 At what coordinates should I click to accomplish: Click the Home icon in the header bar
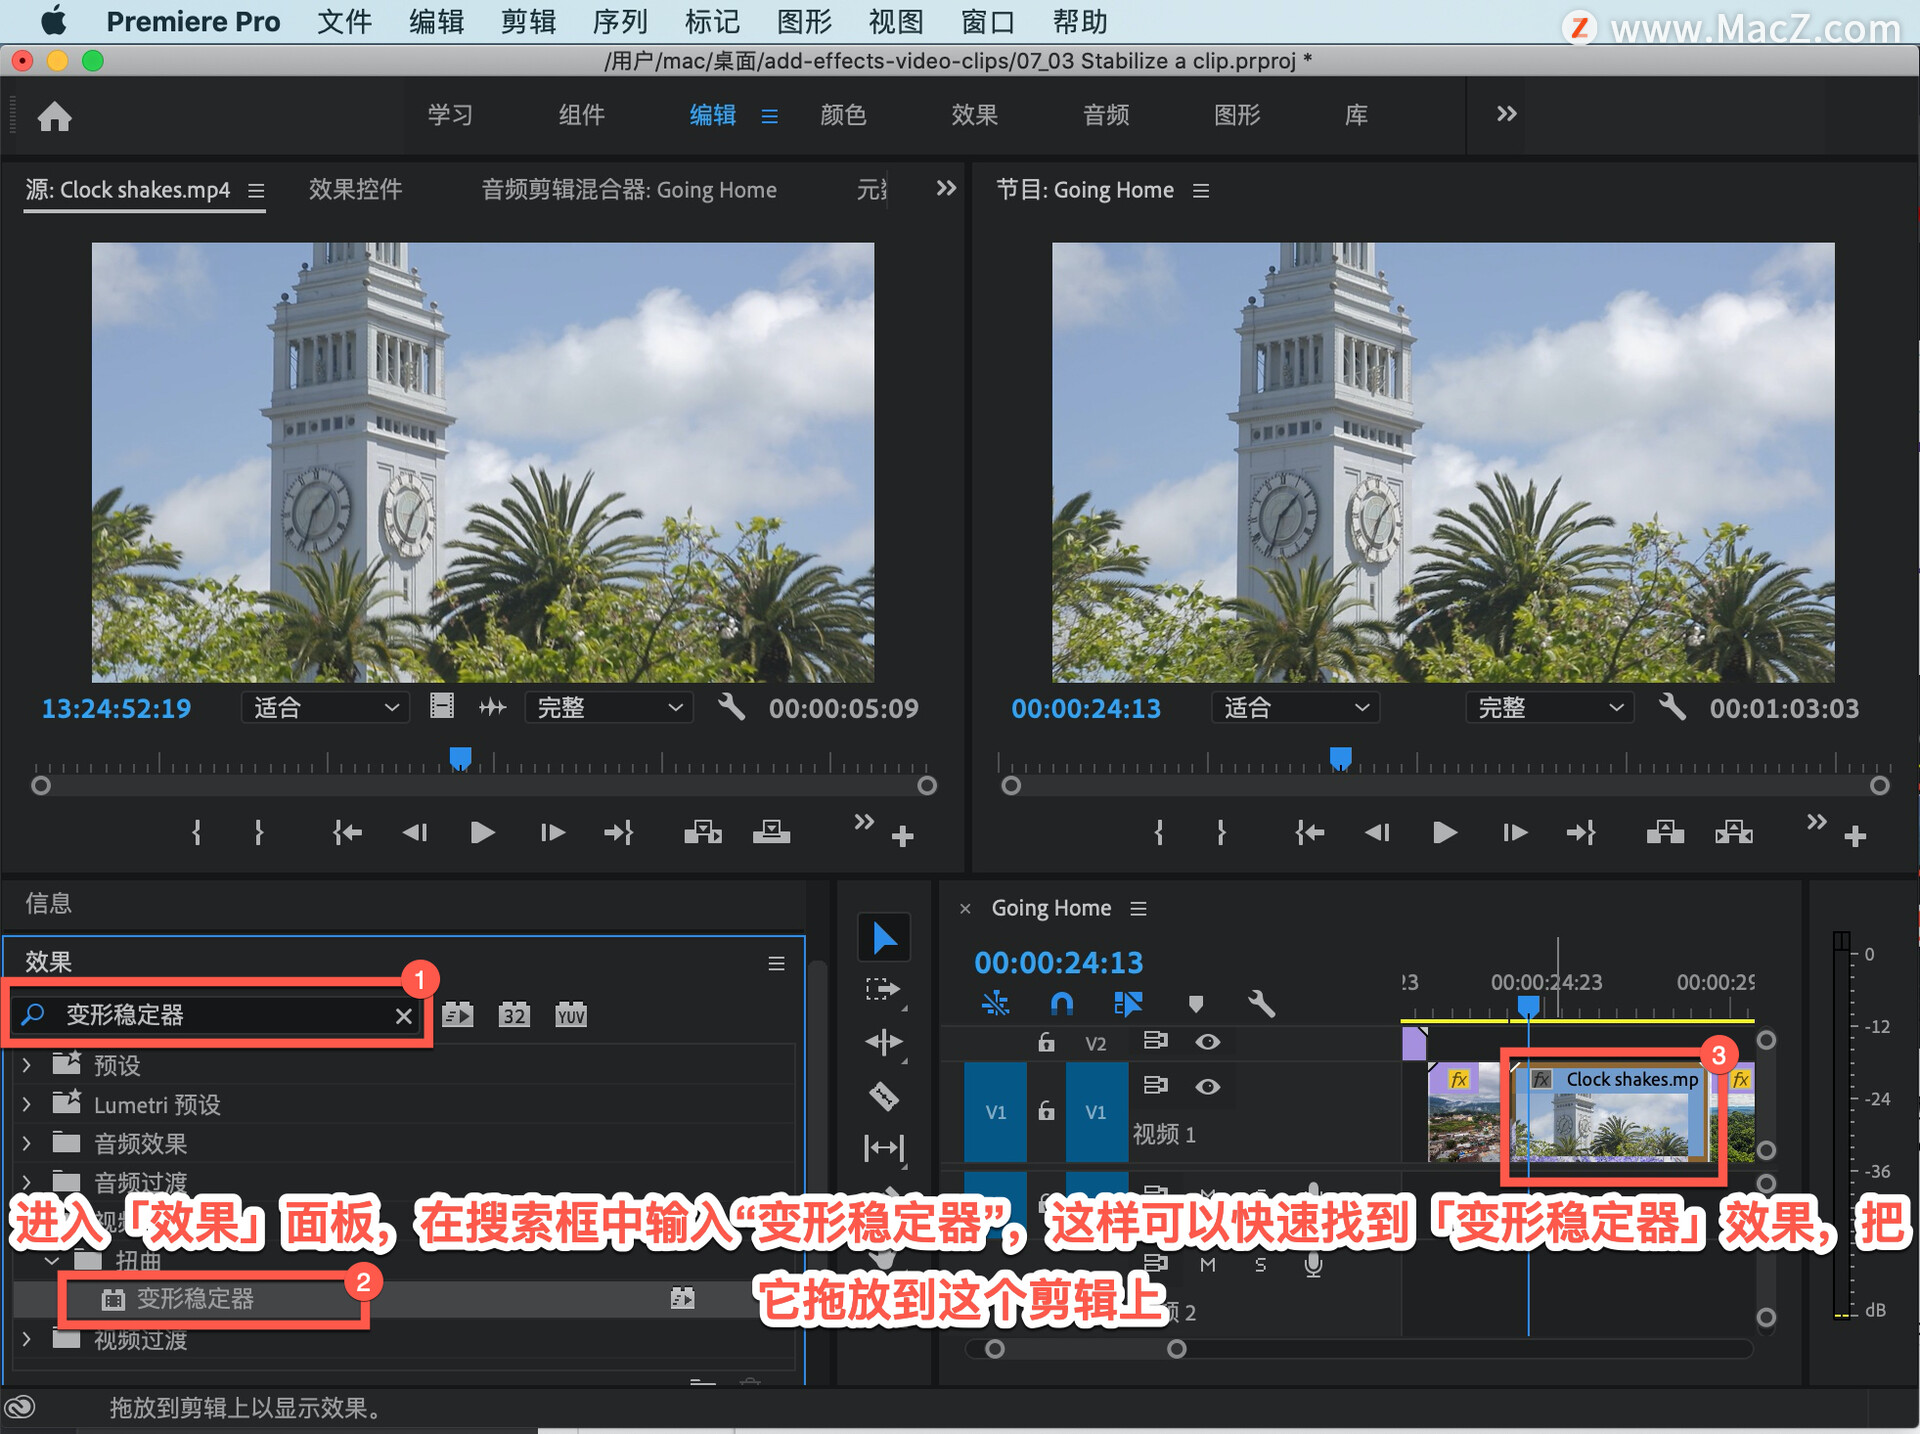tap(55, 116)
